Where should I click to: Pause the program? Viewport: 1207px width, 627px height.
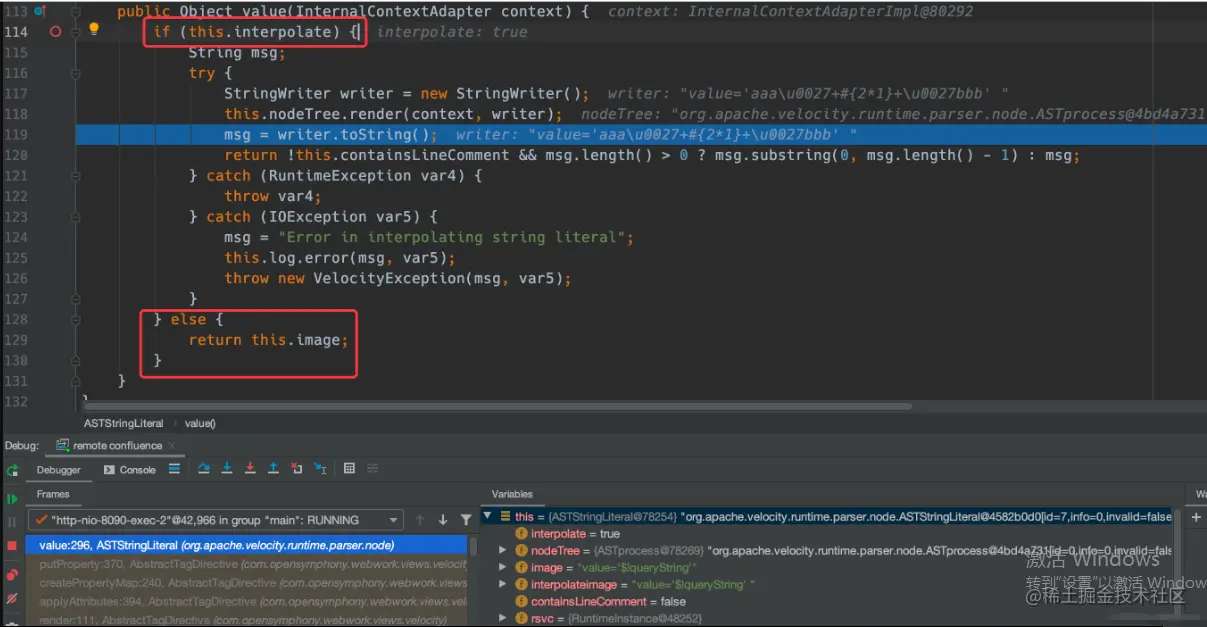tap(12, 521)
